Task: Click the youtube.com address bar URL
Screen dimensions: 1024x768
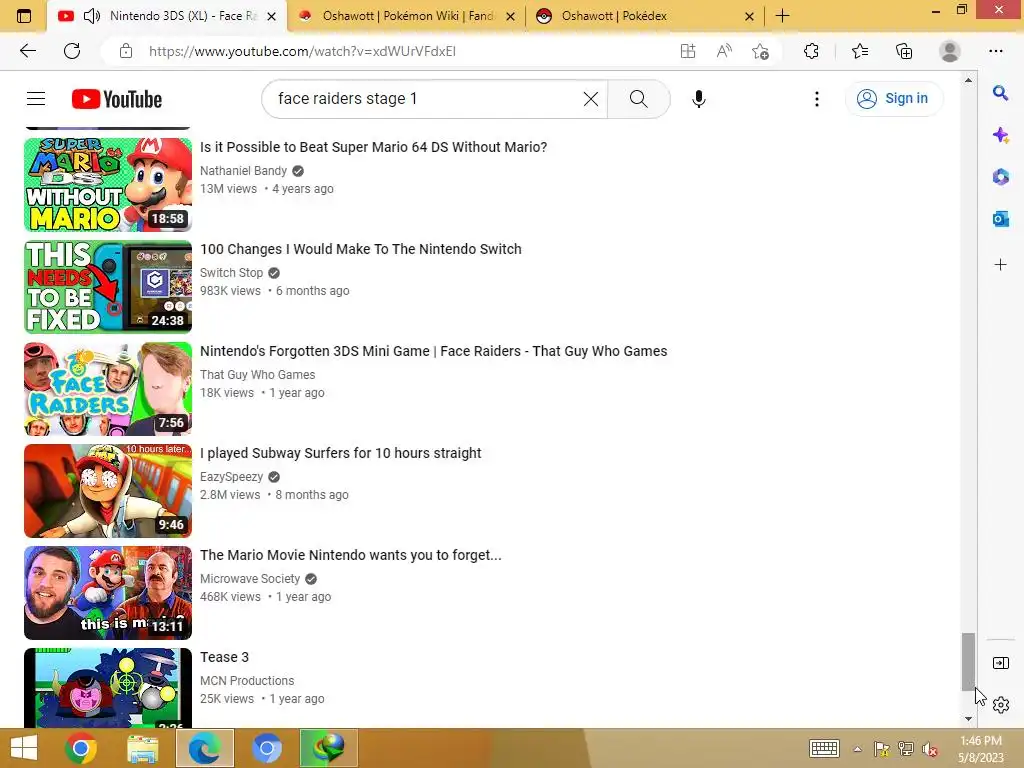Action: tap(302, 51)
